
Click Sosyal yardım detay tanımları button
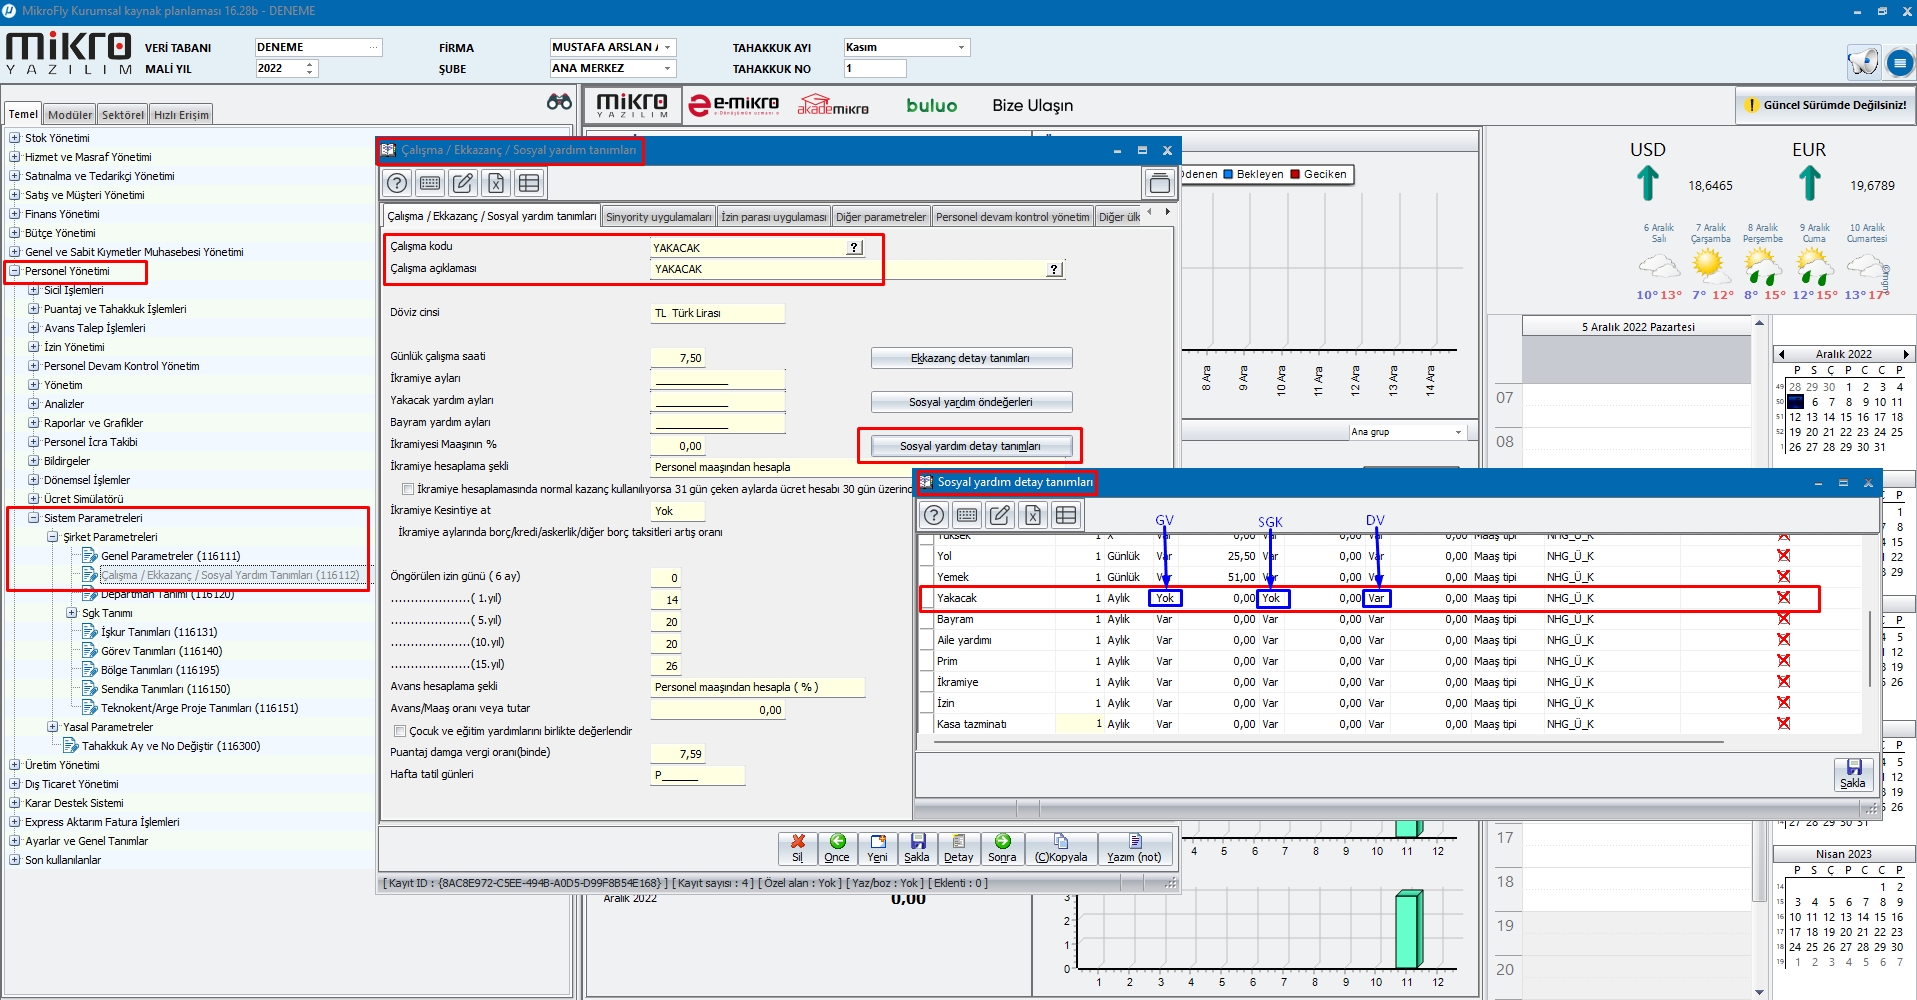[971, 446]
